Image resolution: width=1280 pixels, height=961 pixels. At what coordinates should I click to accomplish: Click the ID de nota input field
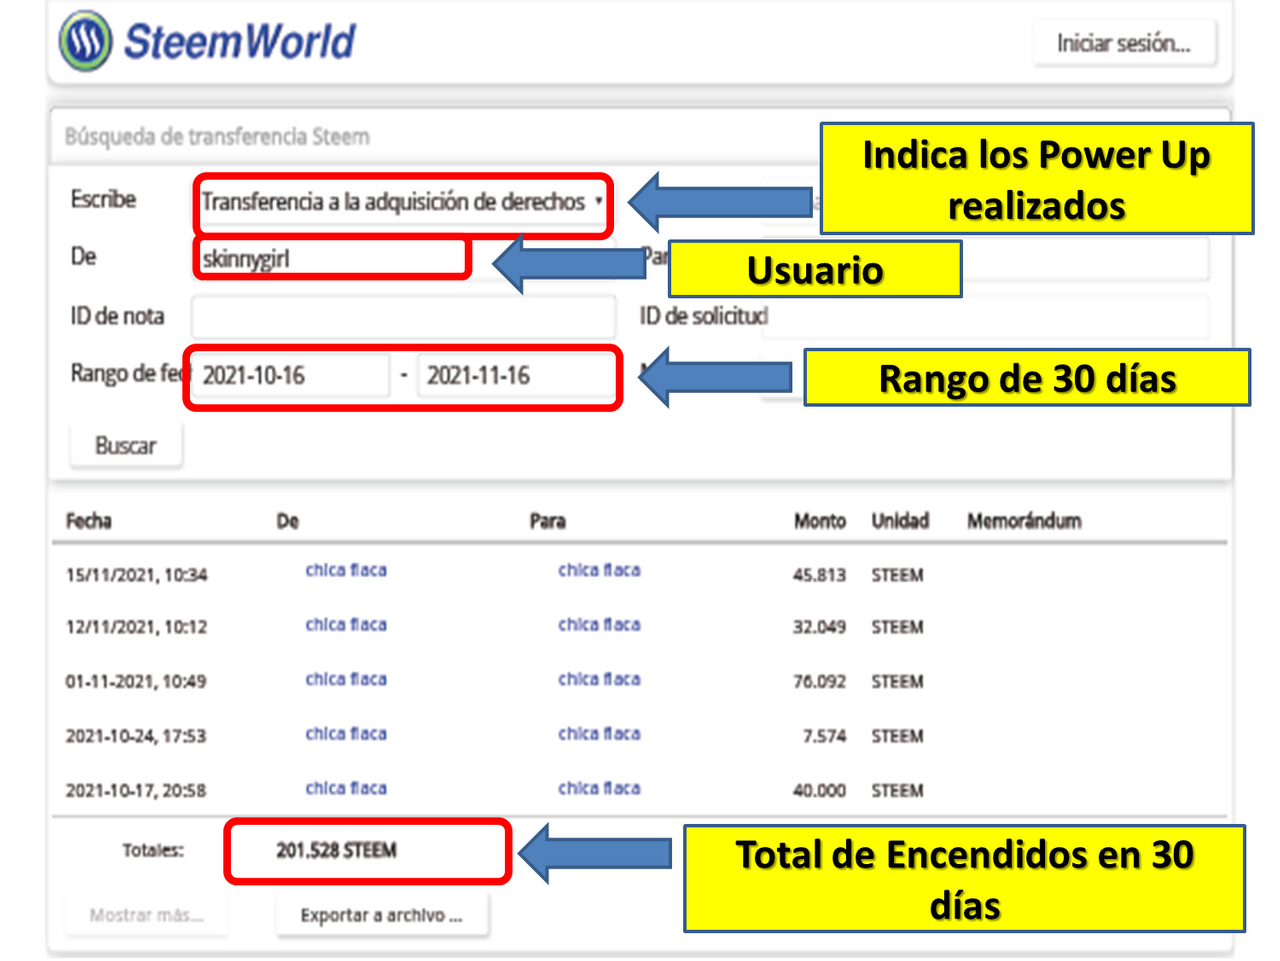point(403,317)
